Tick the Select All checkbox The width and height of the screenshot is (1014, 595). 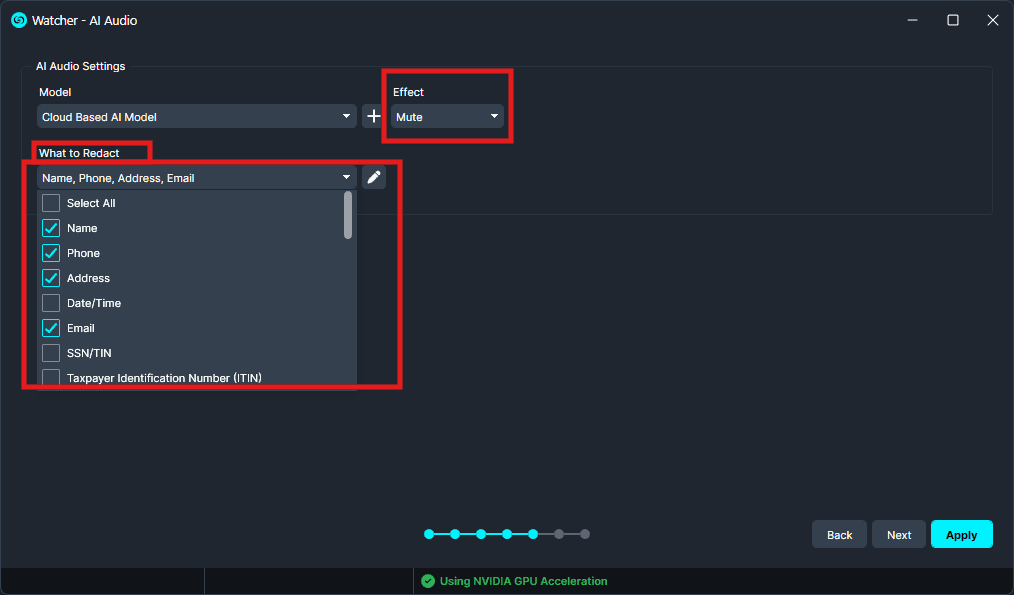51,203
